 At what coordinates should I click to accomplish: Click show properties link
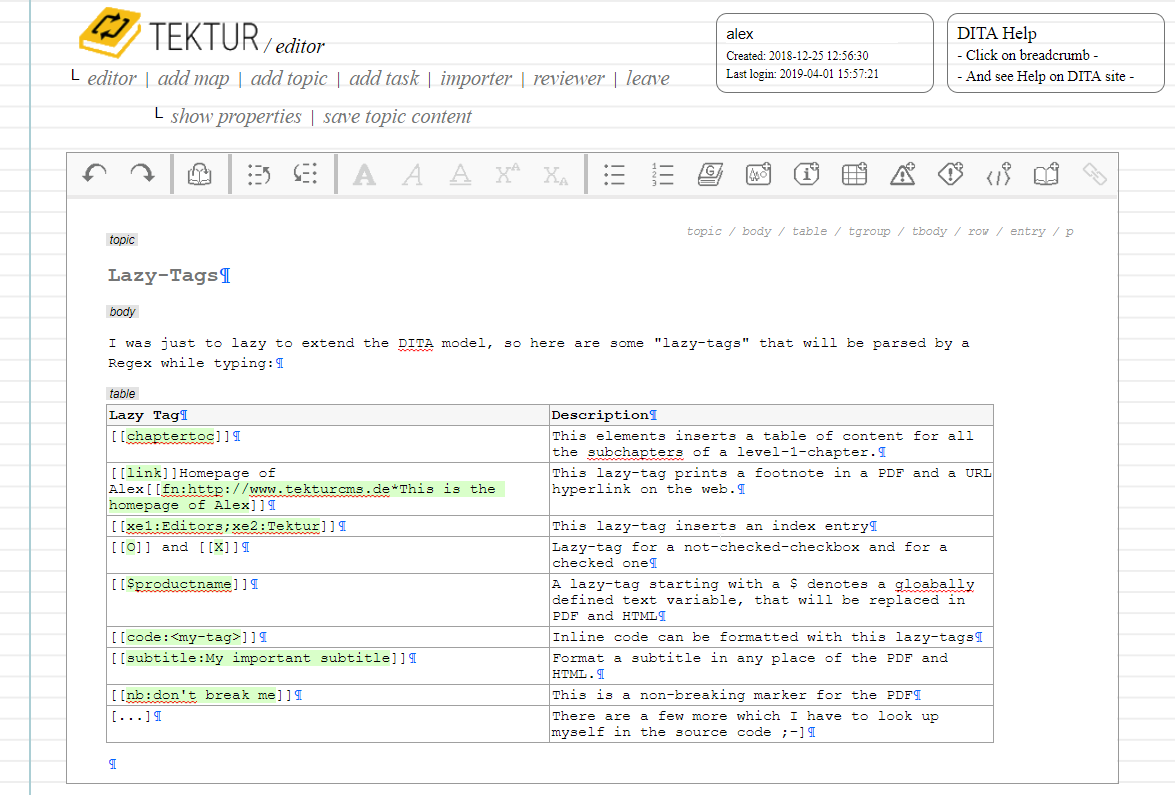(236, 117)
